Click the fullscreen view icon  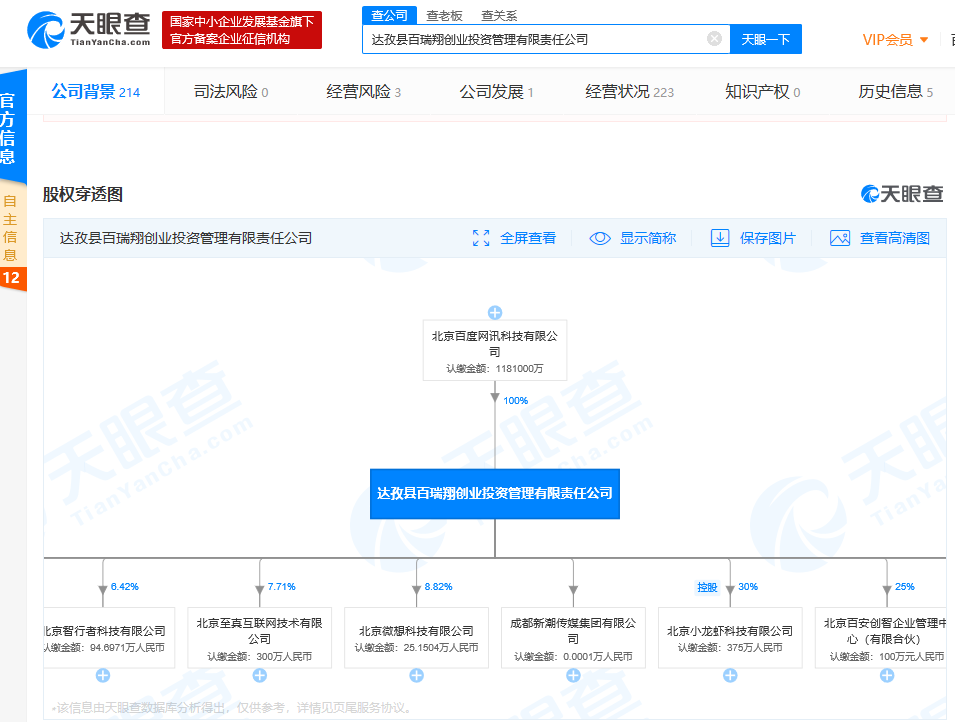tap(481, 238)
